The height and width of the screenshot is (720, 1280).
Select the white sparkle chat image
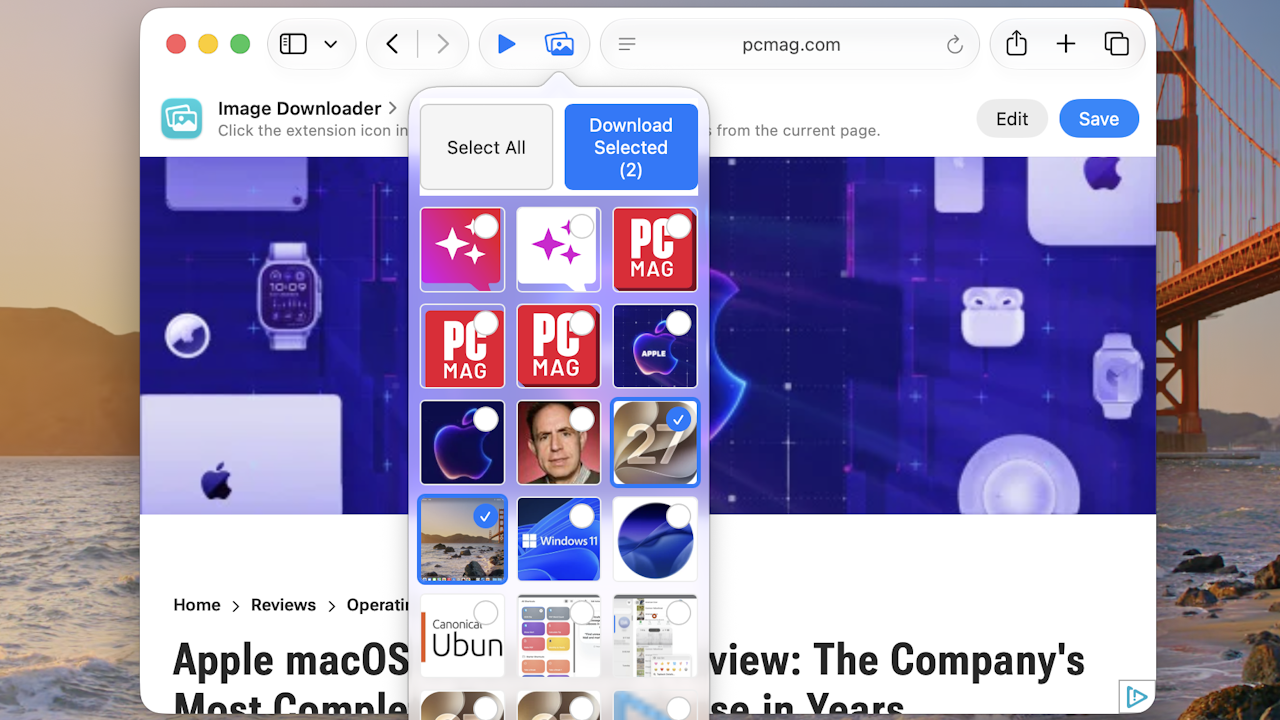558,249
